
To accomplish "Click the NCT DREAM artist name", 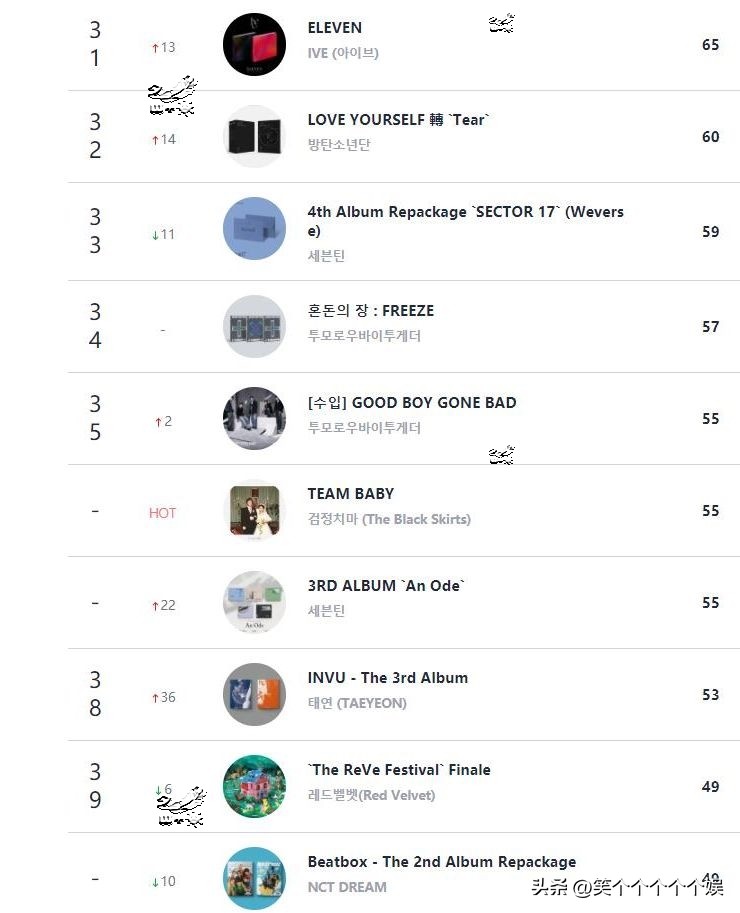I will click(x=347, y=887).
